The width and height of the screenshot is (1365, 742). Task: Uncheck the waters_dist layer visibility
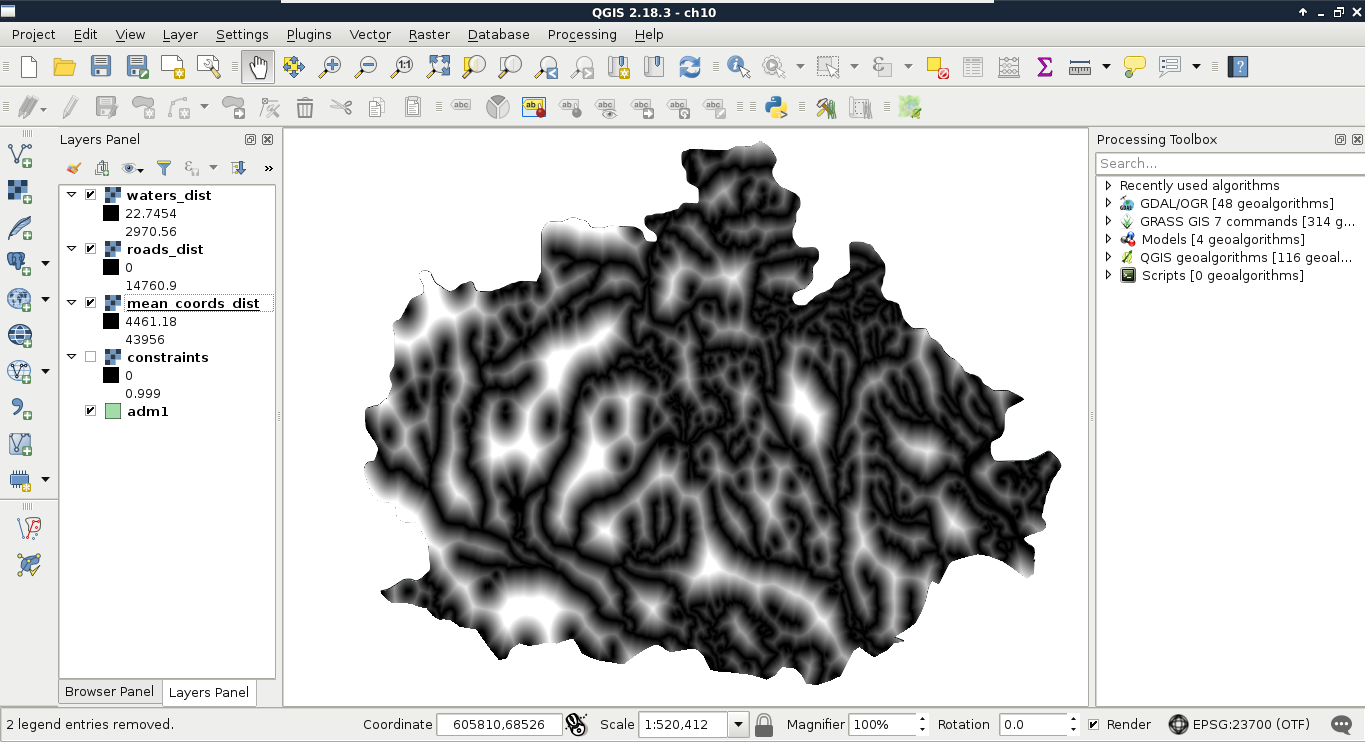pyautogui.click(x=91, y=195)
